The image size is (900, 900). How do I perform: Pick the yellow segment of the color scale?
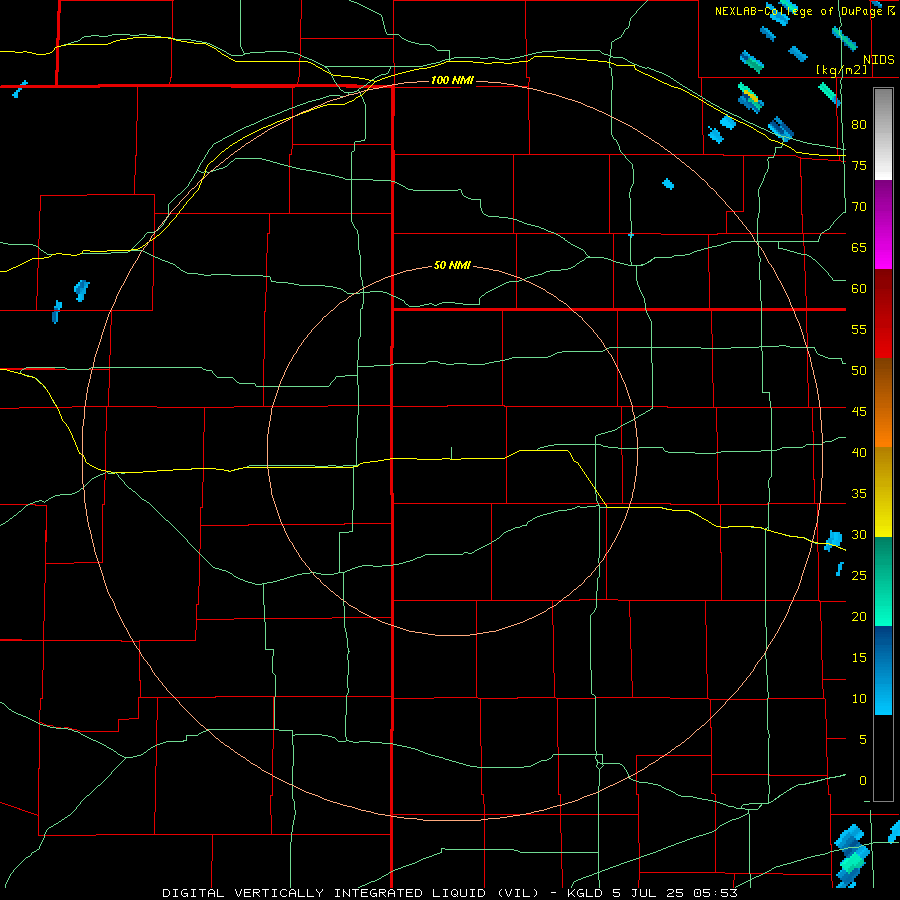[x=883, y=492]
